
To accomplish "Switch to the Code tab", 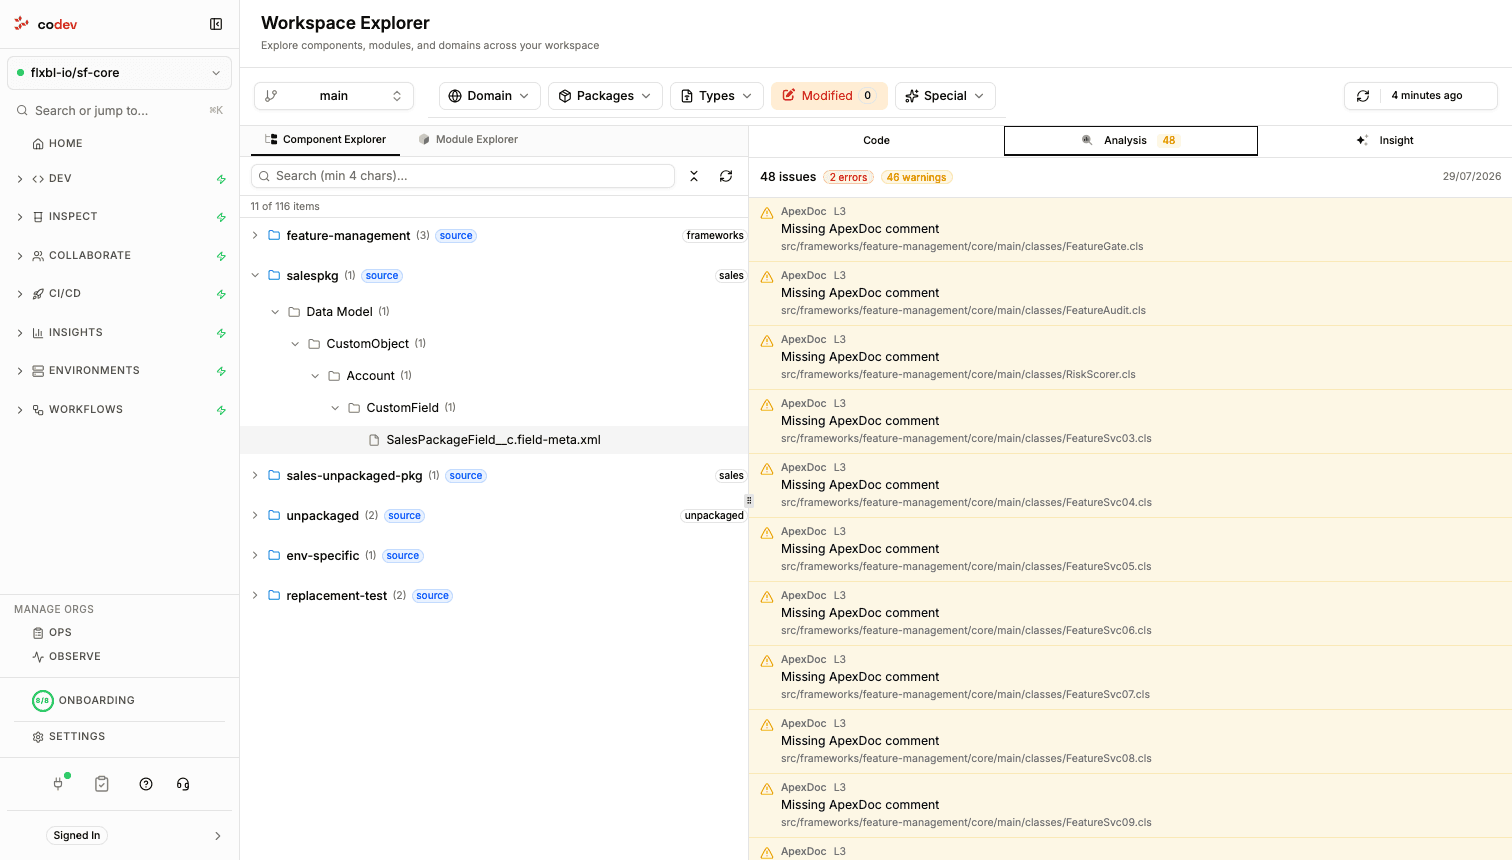I will (x=876, y=141).
